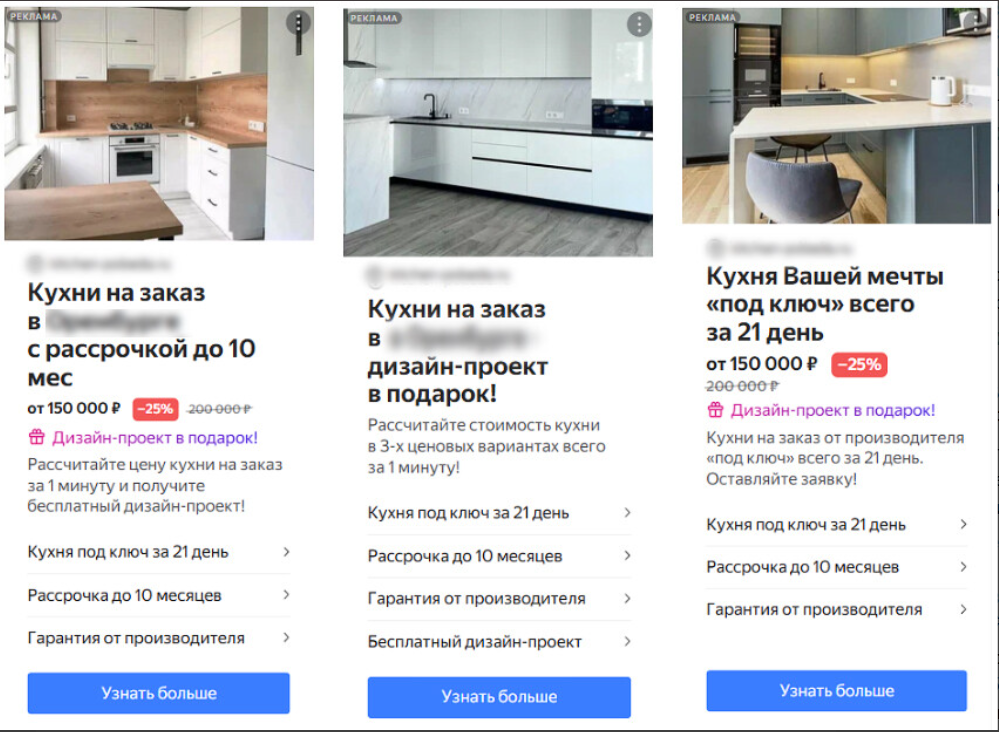Viewport: 999px width, 732px height.
Task: Click gift icon in third ad card
Action: click(x=715, y=410)
